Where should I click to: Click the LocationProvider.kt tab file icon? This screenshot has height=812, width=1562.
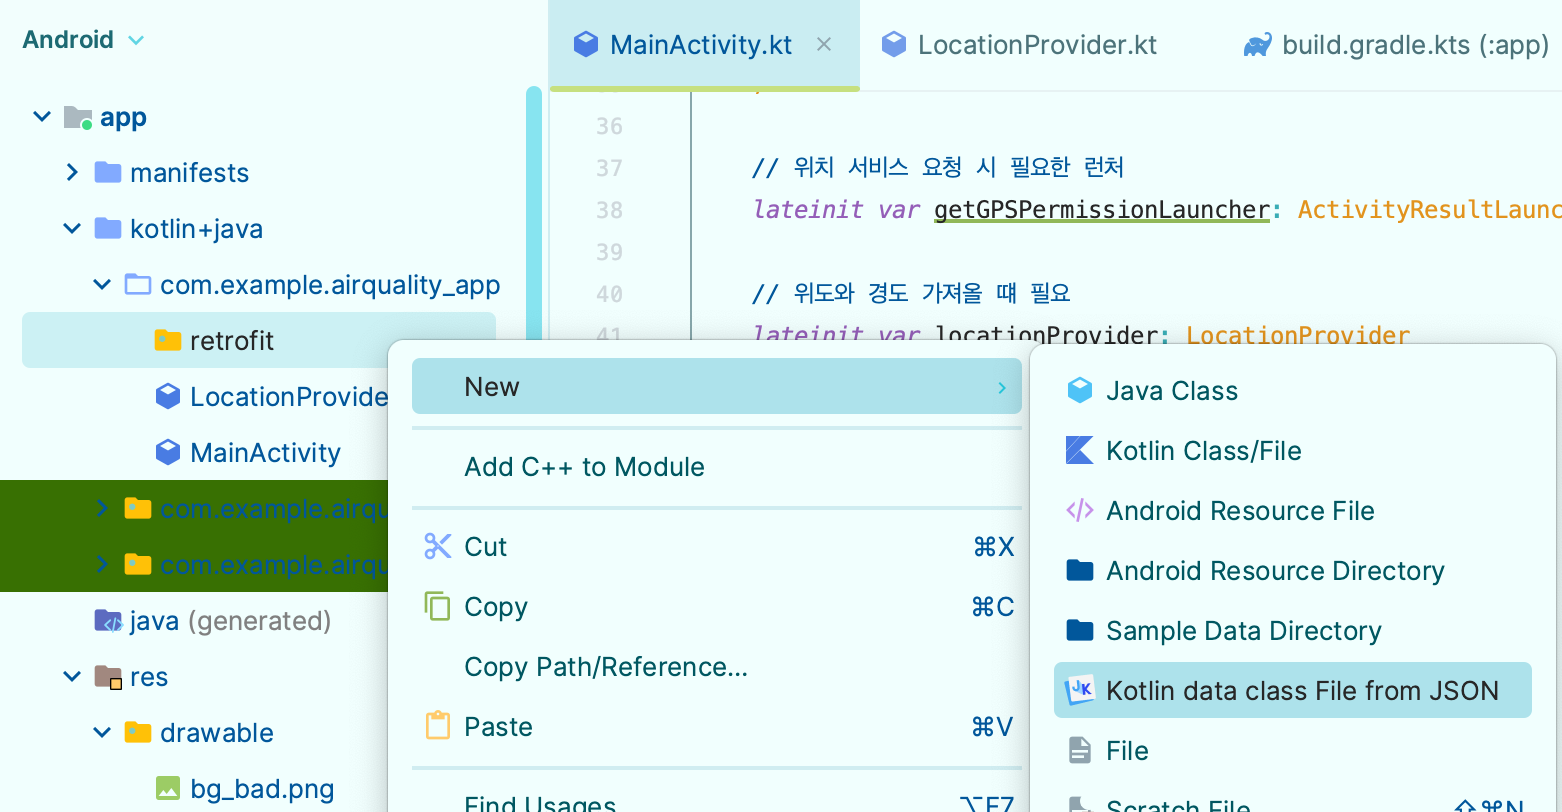click(x=893, y=45)
